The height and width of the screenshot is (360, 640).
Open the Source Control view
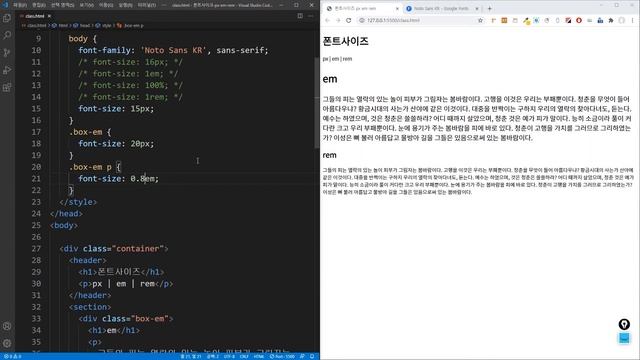point(7,53)
